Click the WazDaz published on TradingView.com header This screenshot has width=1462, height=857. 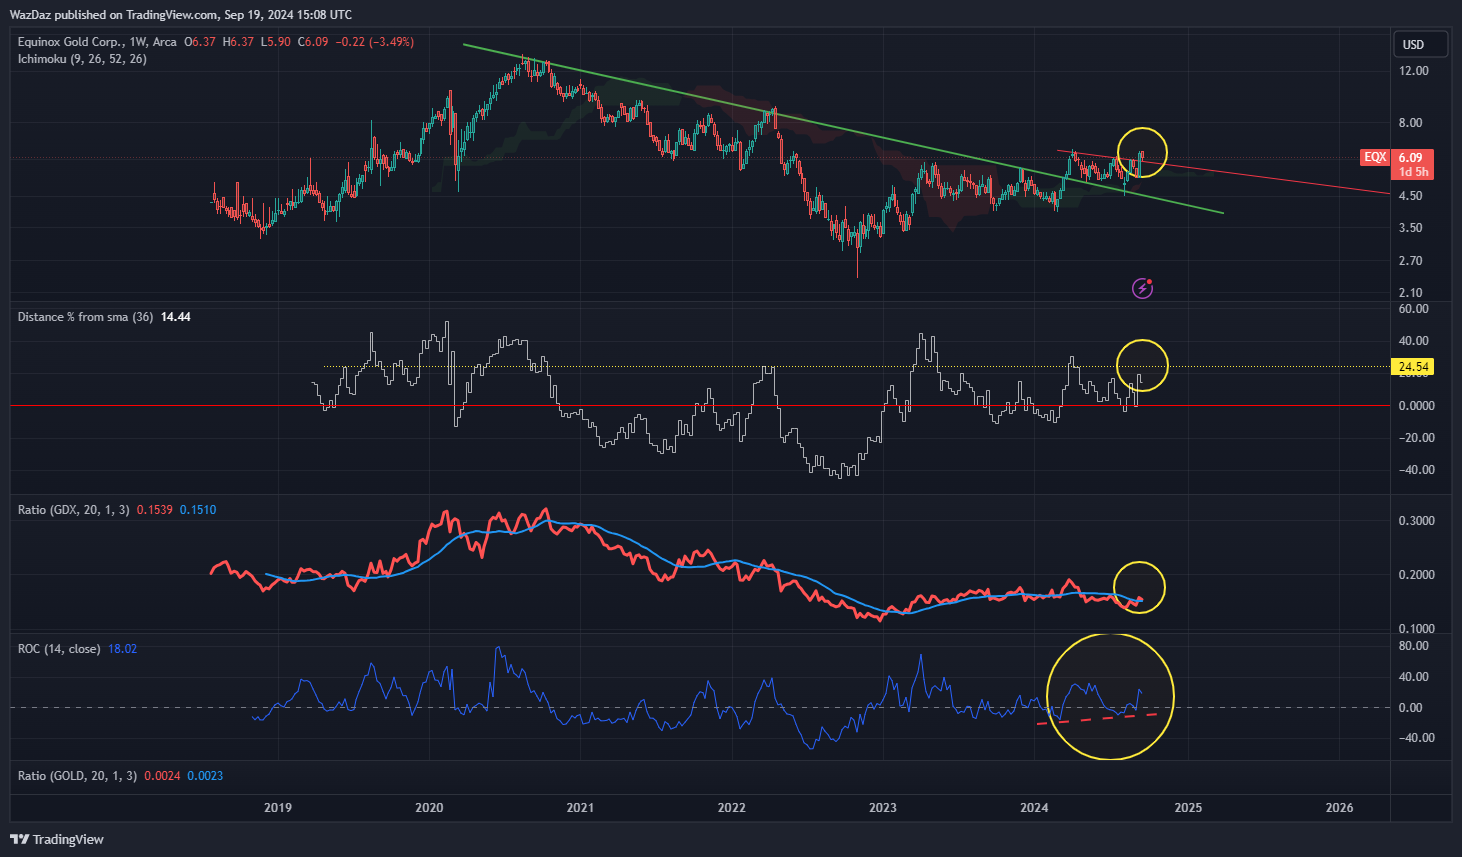click(x=181, y=15)
